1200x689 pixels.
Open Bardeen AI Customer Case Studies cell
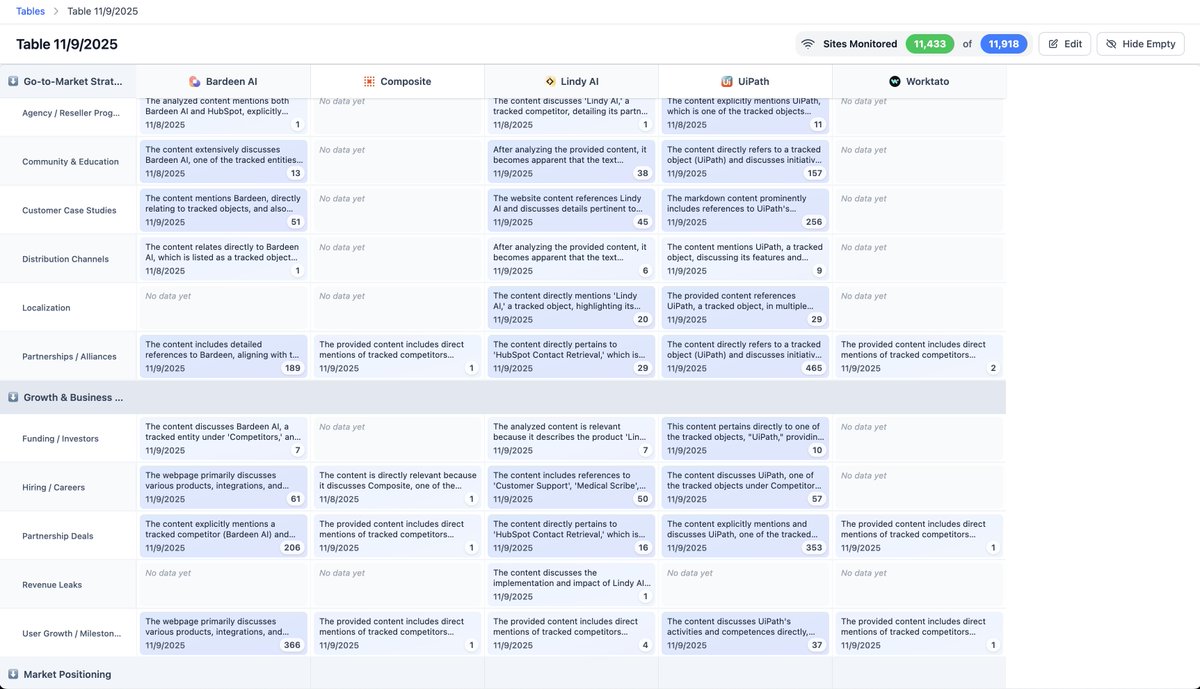(x=223, y=210)
